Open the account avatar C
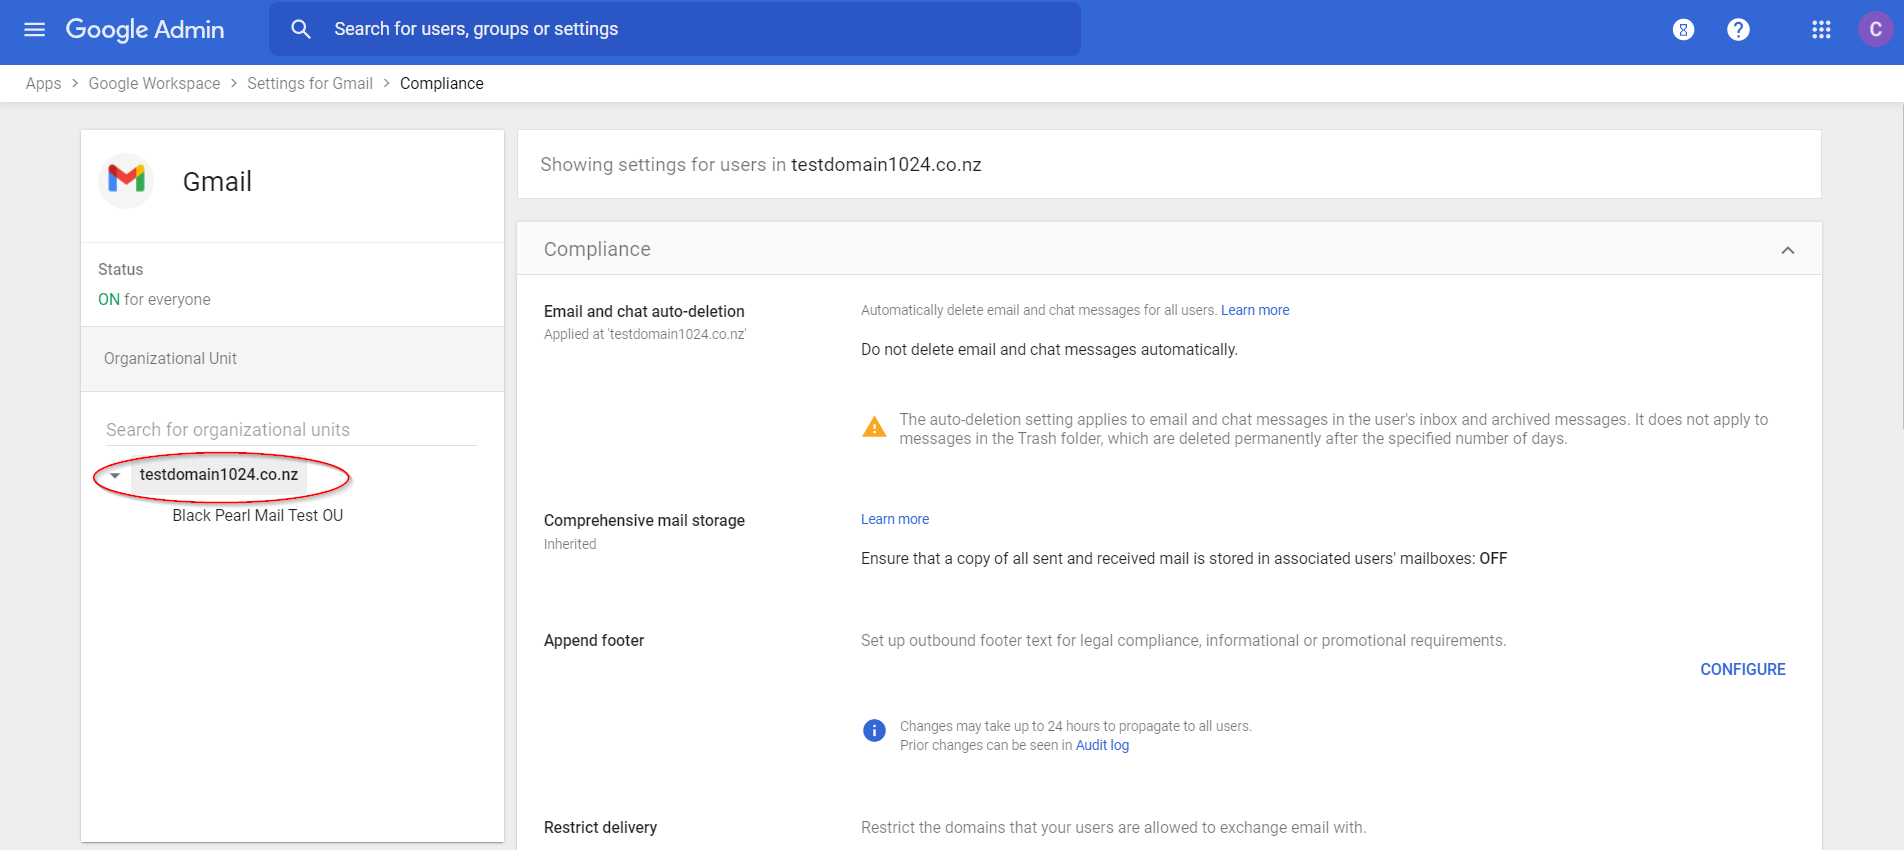The height and width of the screenshot is (850, 1904). pyautogui.click(x=1876, y=30)
